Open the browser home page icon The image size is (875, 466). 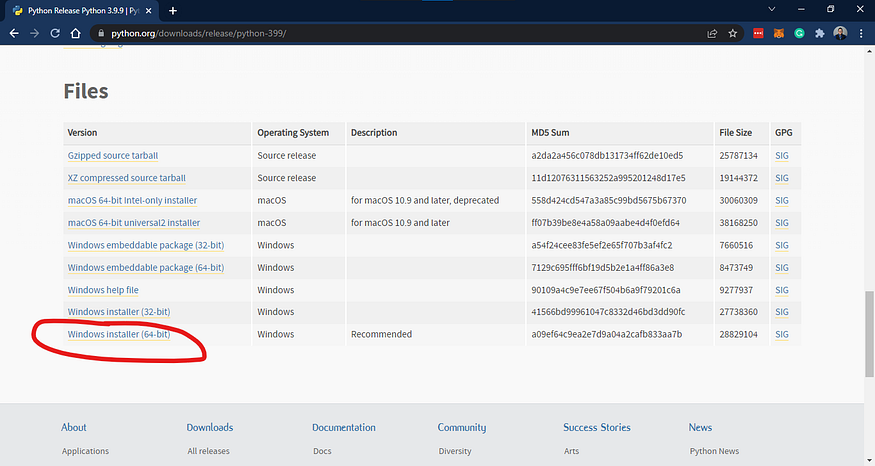[x=75, y=33]
